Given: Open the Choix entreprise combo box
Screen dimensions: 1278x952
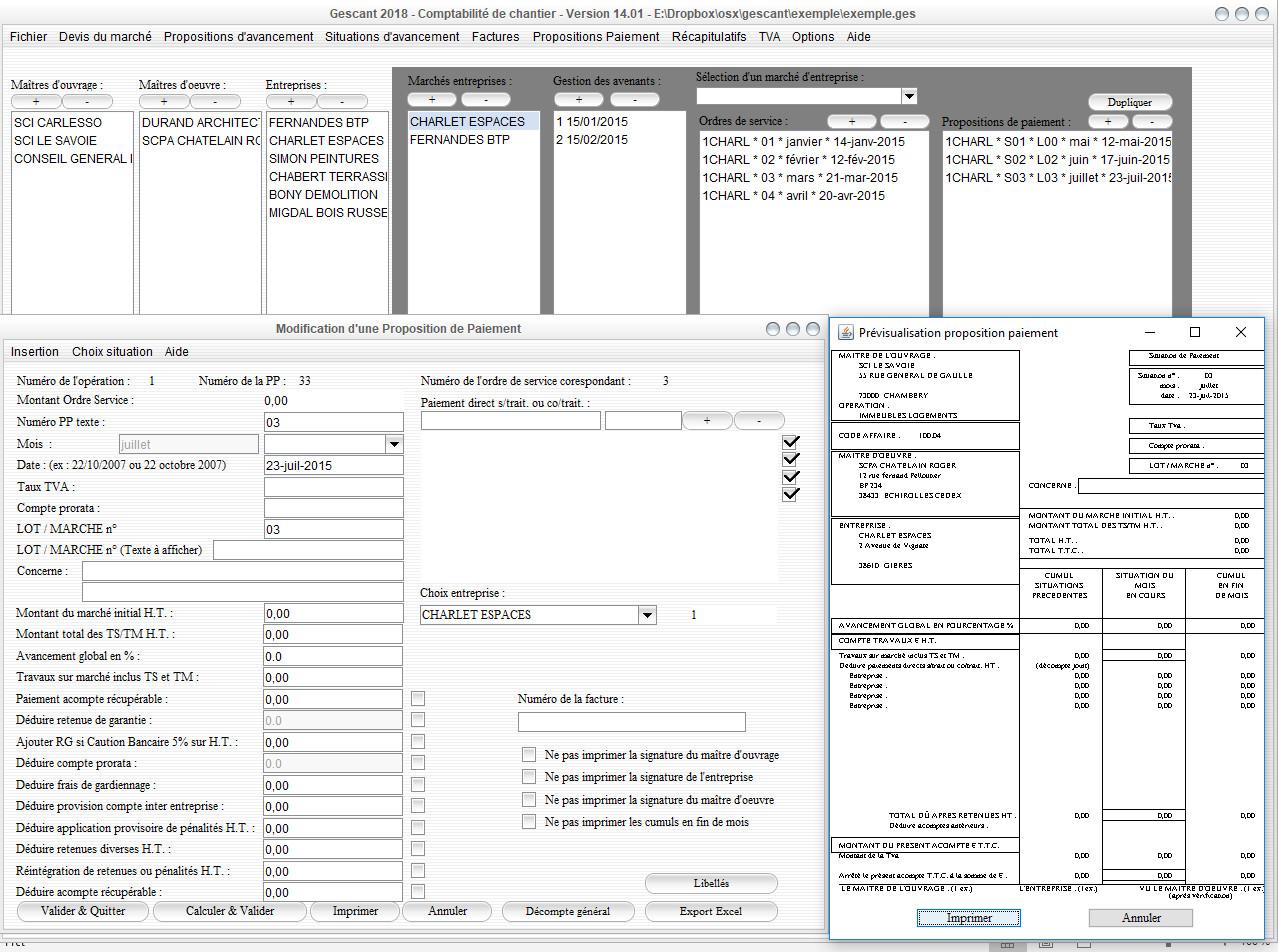Looking at the screenshot, I should tap(647, 615).
